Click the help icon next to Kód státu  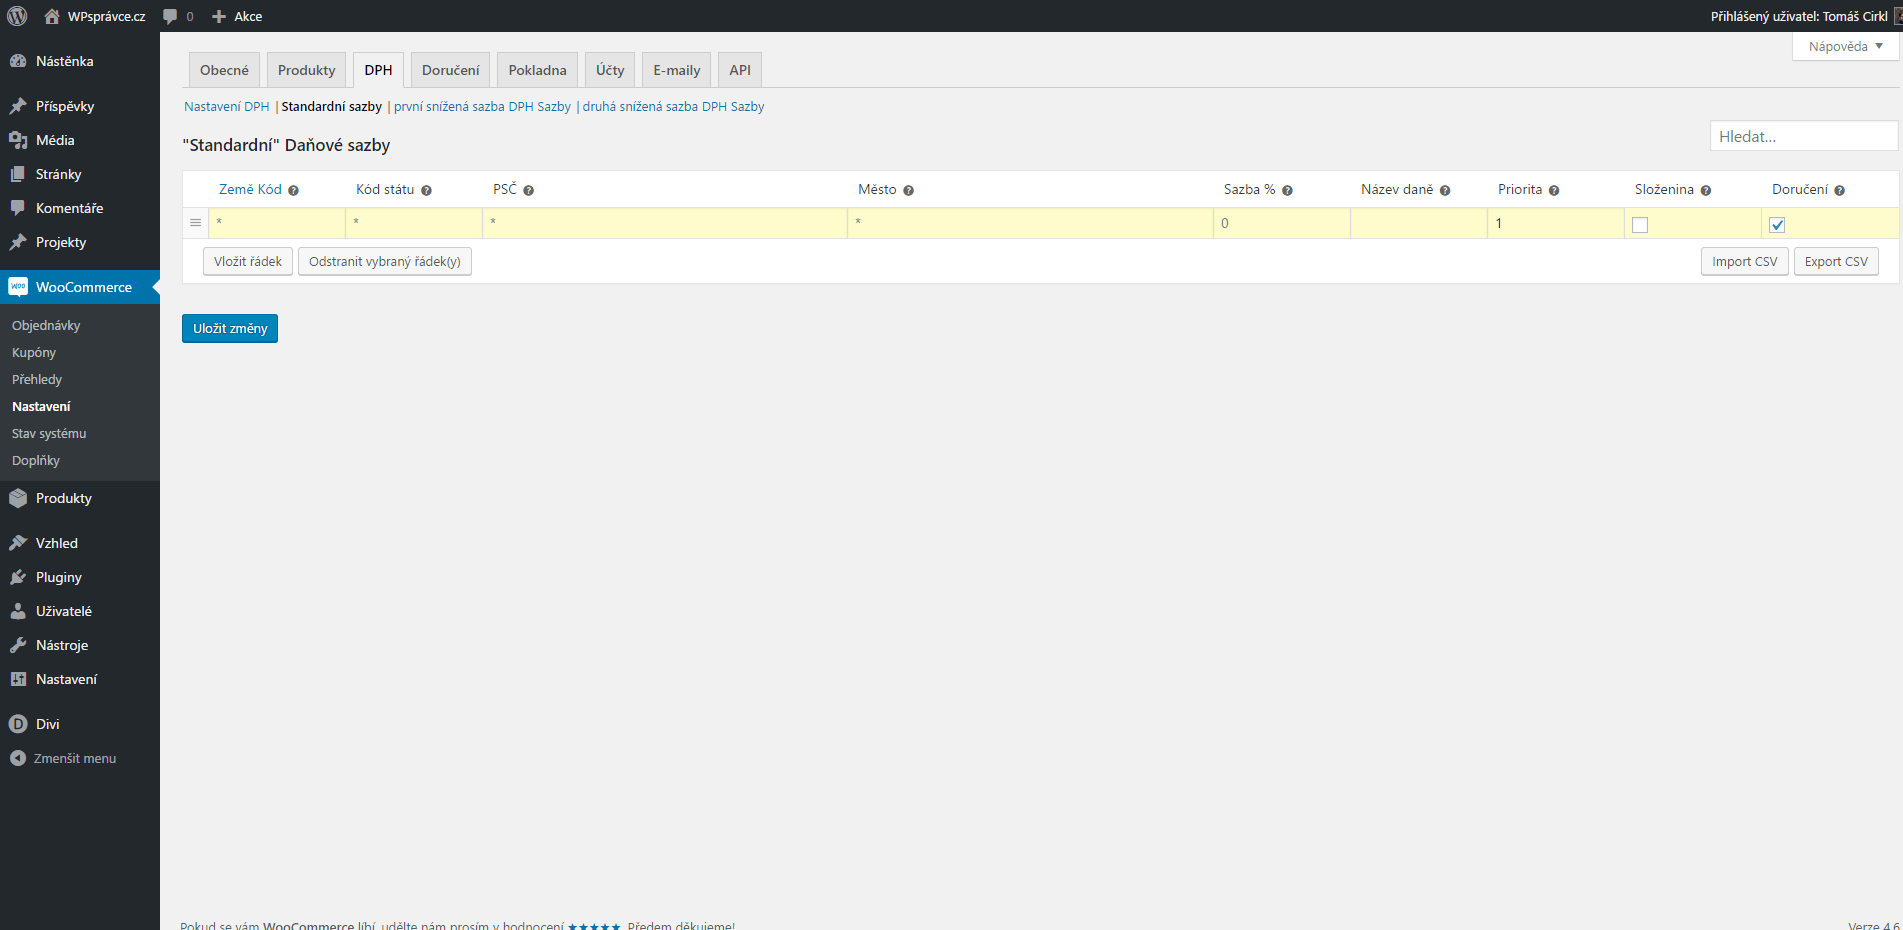coord(426,190)
